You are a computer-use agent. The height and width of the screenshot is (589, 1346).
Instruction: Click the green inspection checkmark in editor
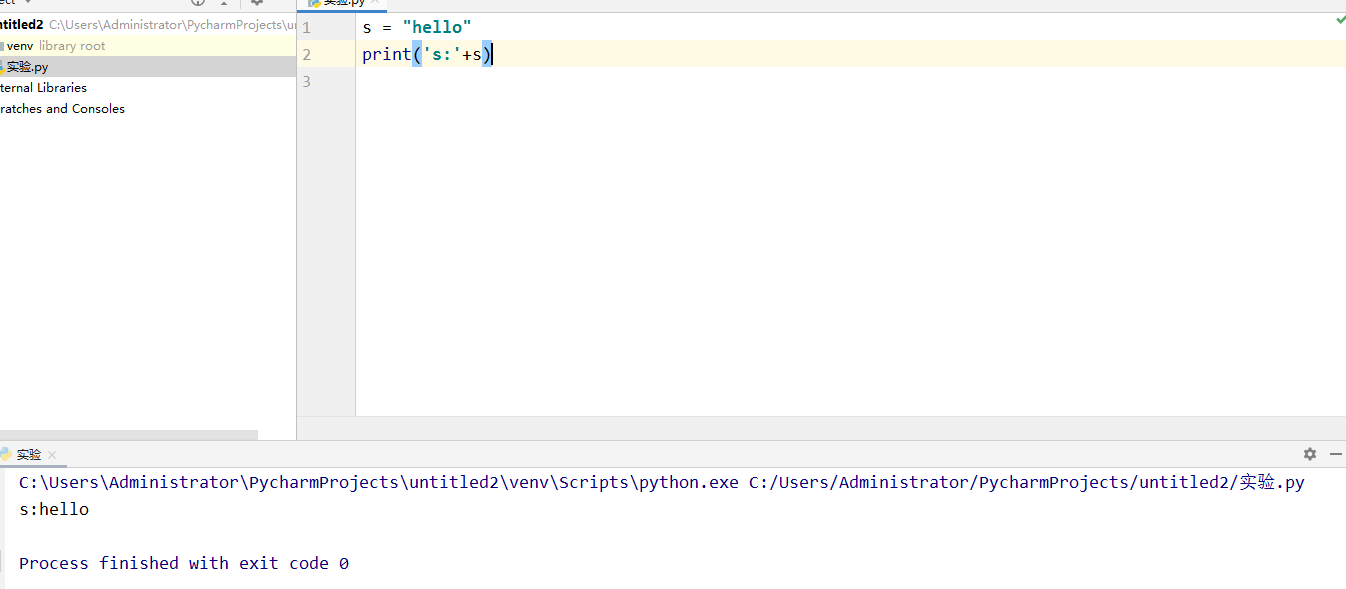(1340, 20)
